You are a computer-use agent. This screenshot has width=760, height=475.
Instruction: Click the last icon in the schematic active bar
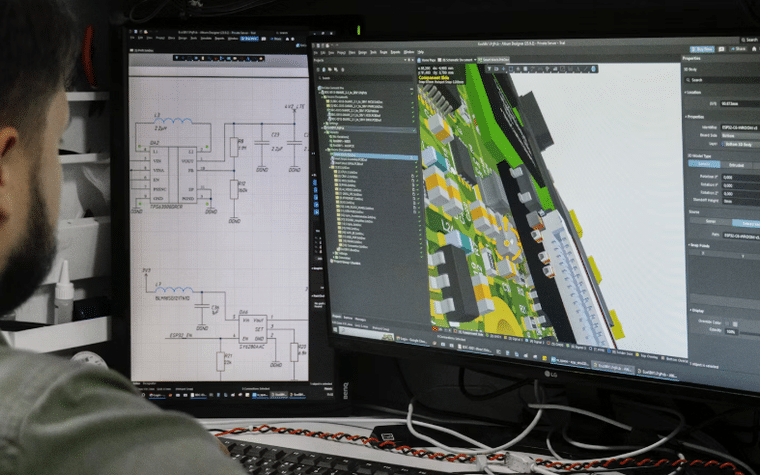coord(261,58)
